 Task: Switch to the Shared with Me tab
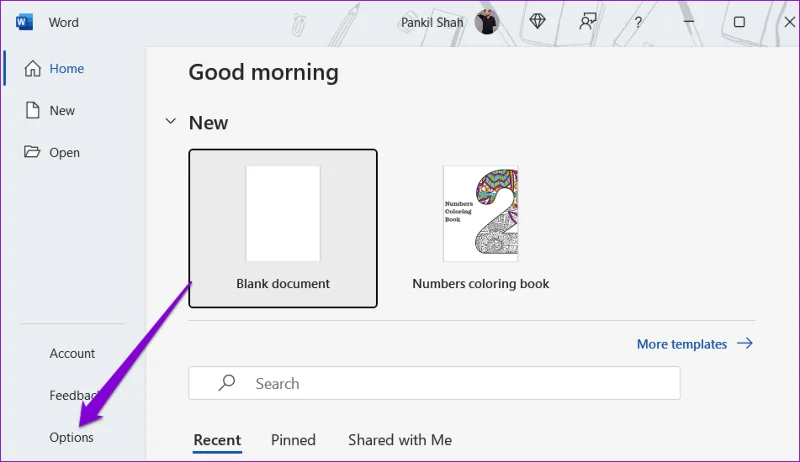tap(400, 440)
